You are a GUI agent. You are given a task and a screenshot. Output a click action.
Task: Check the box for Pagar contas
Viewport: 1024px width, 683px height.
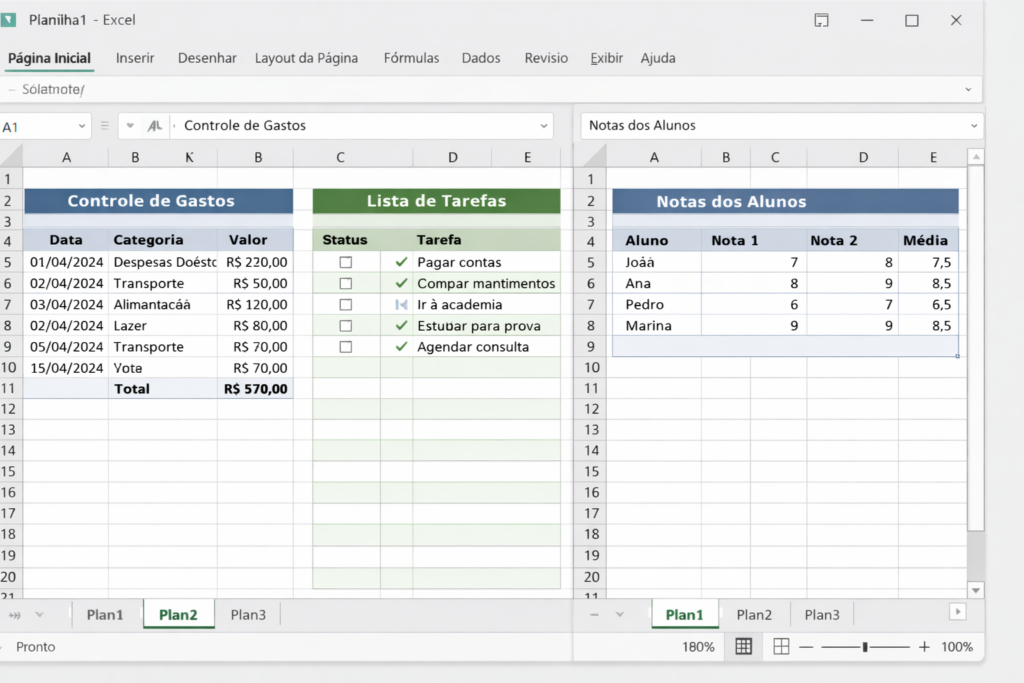(x=346, y=262)
